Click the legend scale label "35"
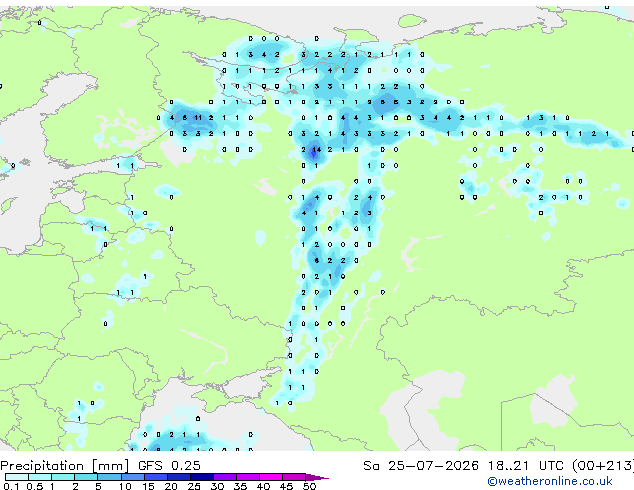 tap(240, 486)
